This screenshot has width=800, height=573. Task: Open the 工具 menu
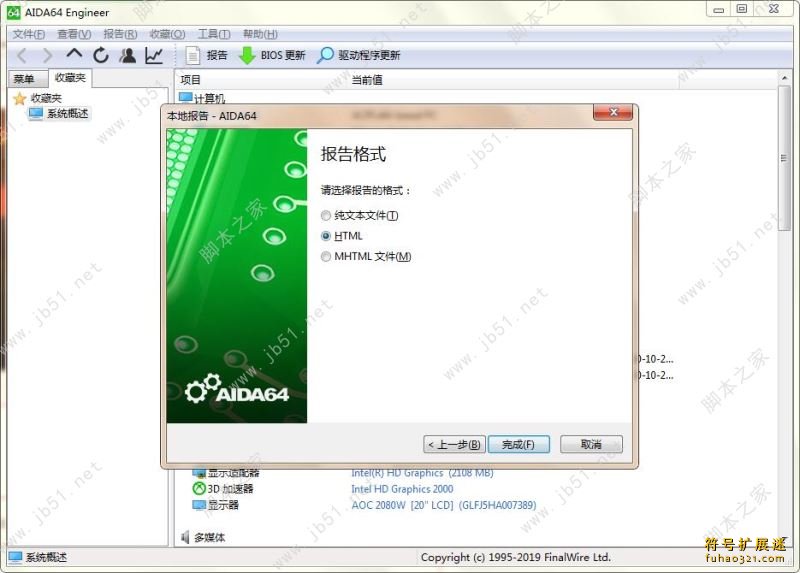point(214,34)
